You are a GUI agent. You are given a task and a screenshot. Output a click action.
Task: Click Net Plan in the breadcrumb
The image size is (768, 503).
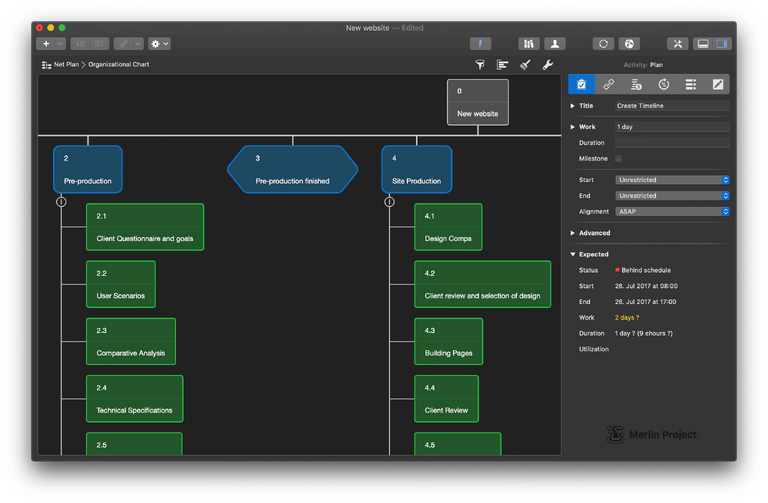tap(65, 64)
